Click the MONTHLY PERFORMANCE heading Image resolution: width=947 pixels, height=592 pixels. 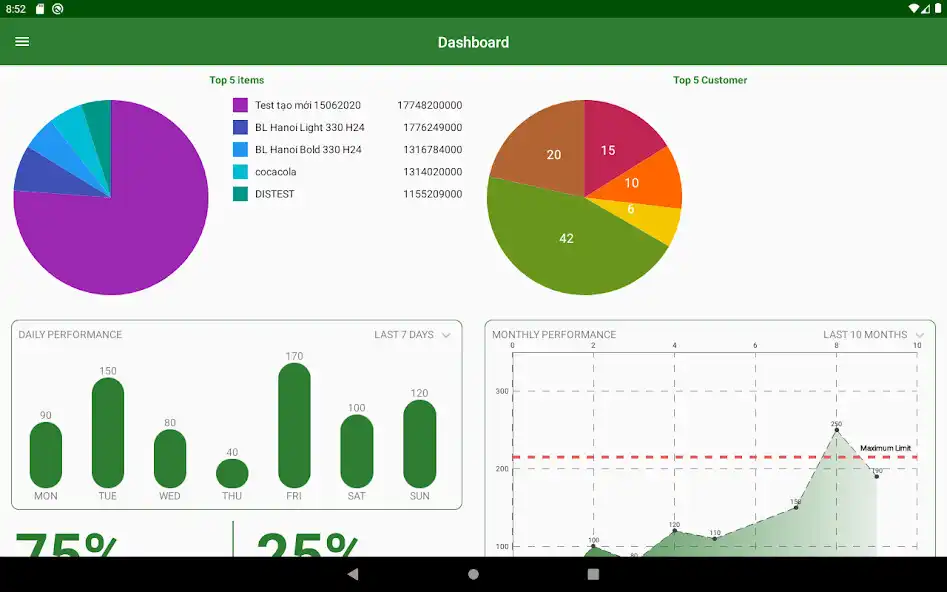554,335
